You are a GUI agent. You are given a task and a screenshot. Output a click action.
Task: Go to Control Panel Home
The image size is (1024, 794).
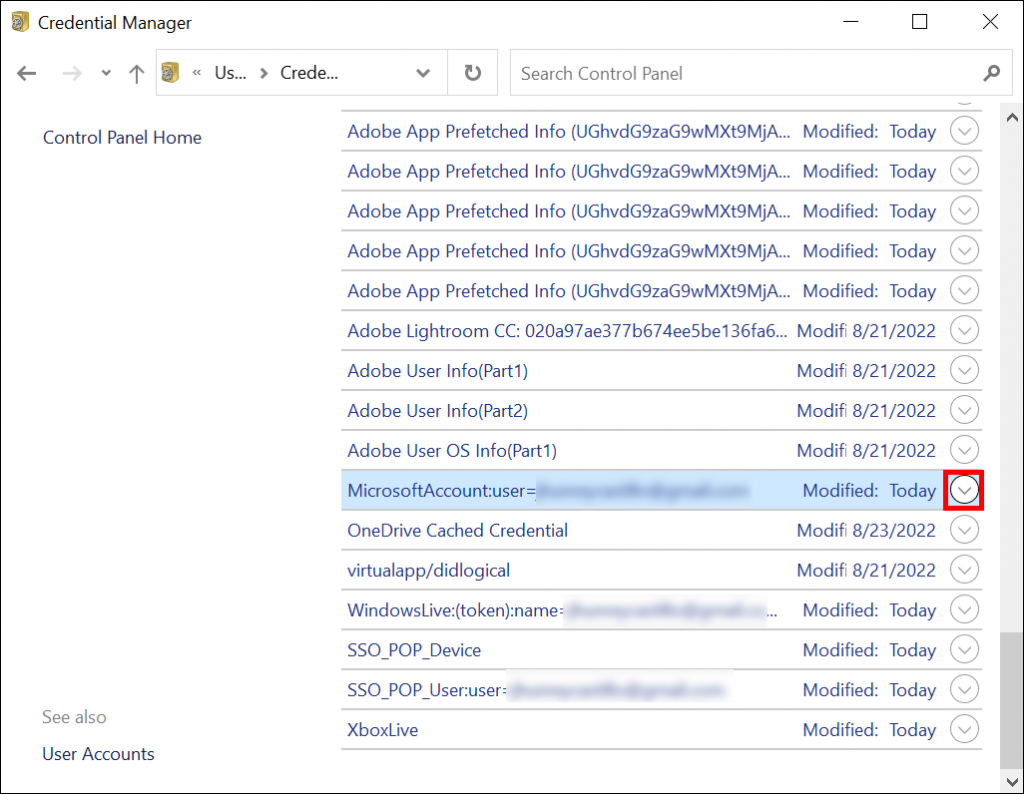[121, 137]
